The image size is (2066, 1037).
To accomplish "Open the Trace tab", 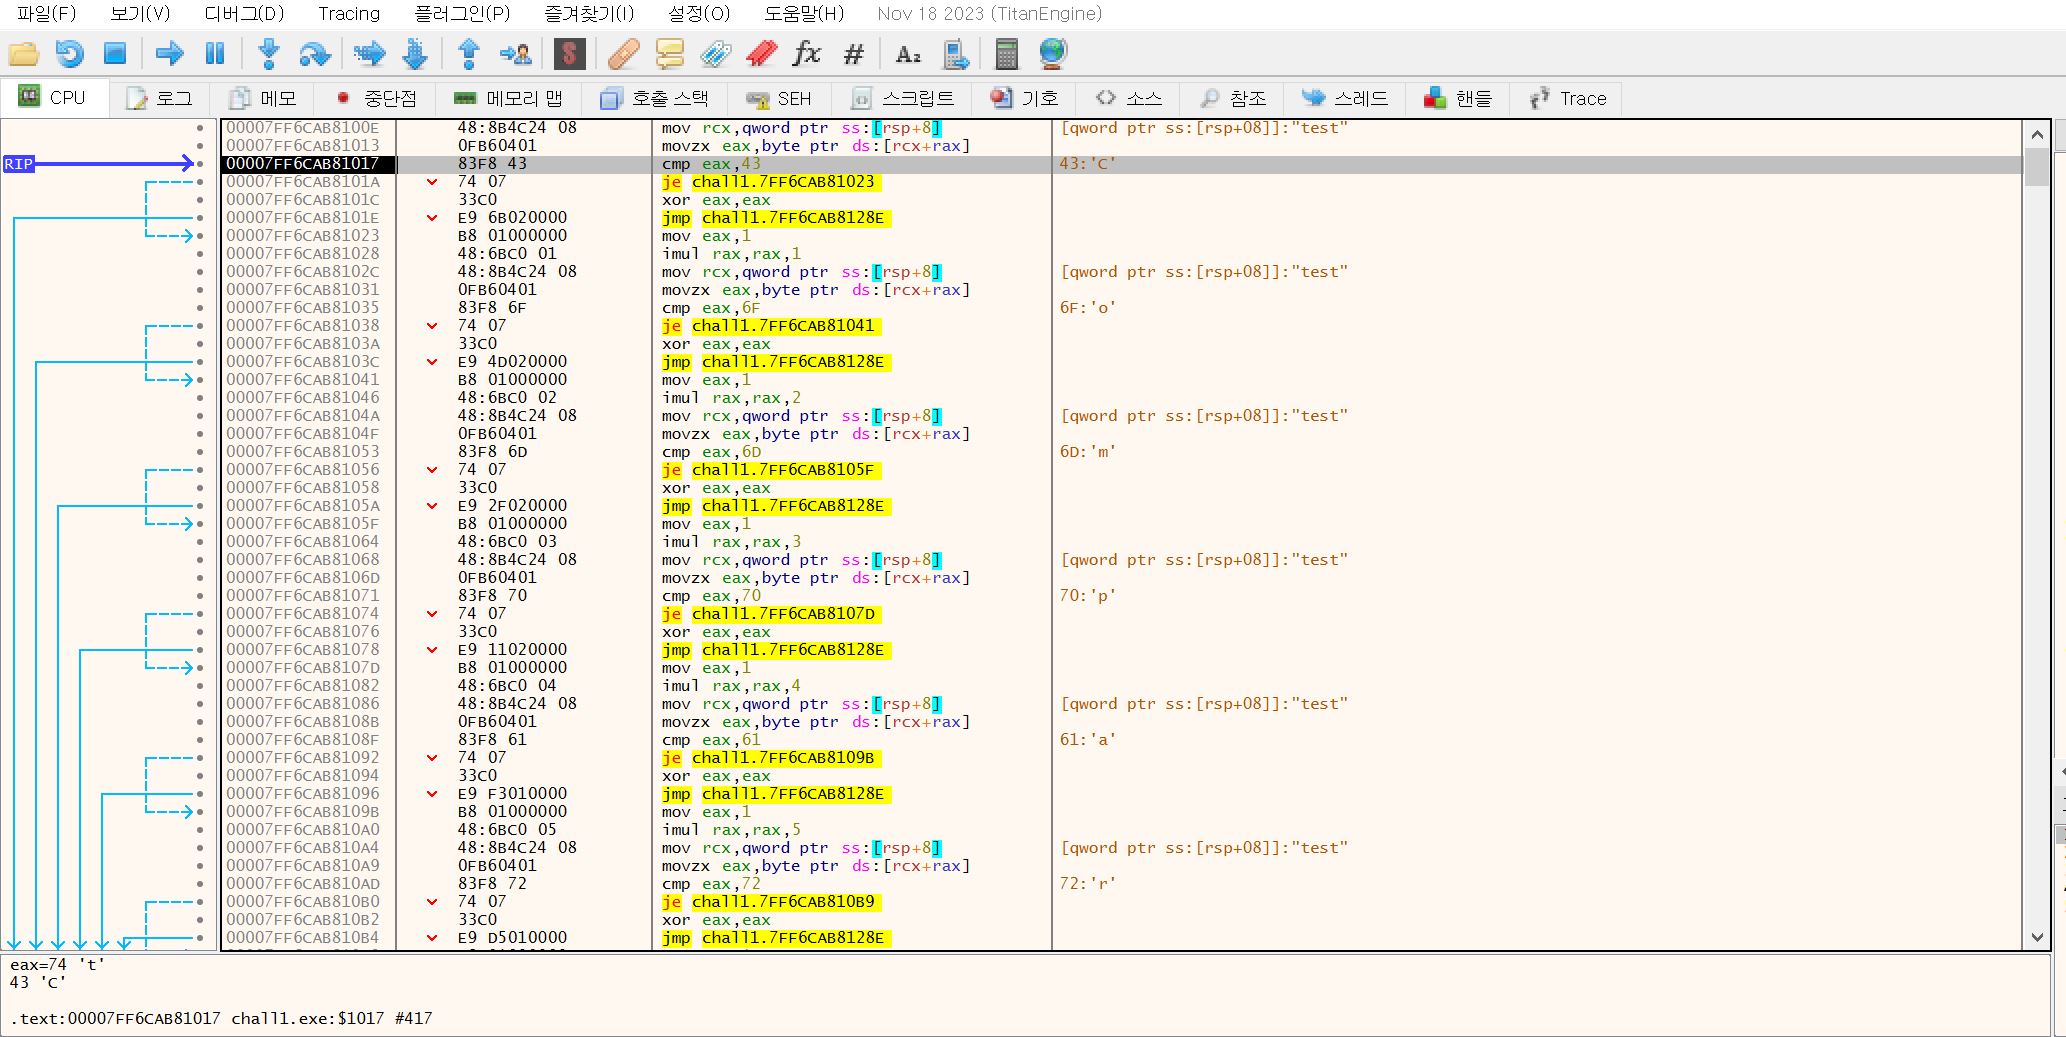I will coord(1568,98).
